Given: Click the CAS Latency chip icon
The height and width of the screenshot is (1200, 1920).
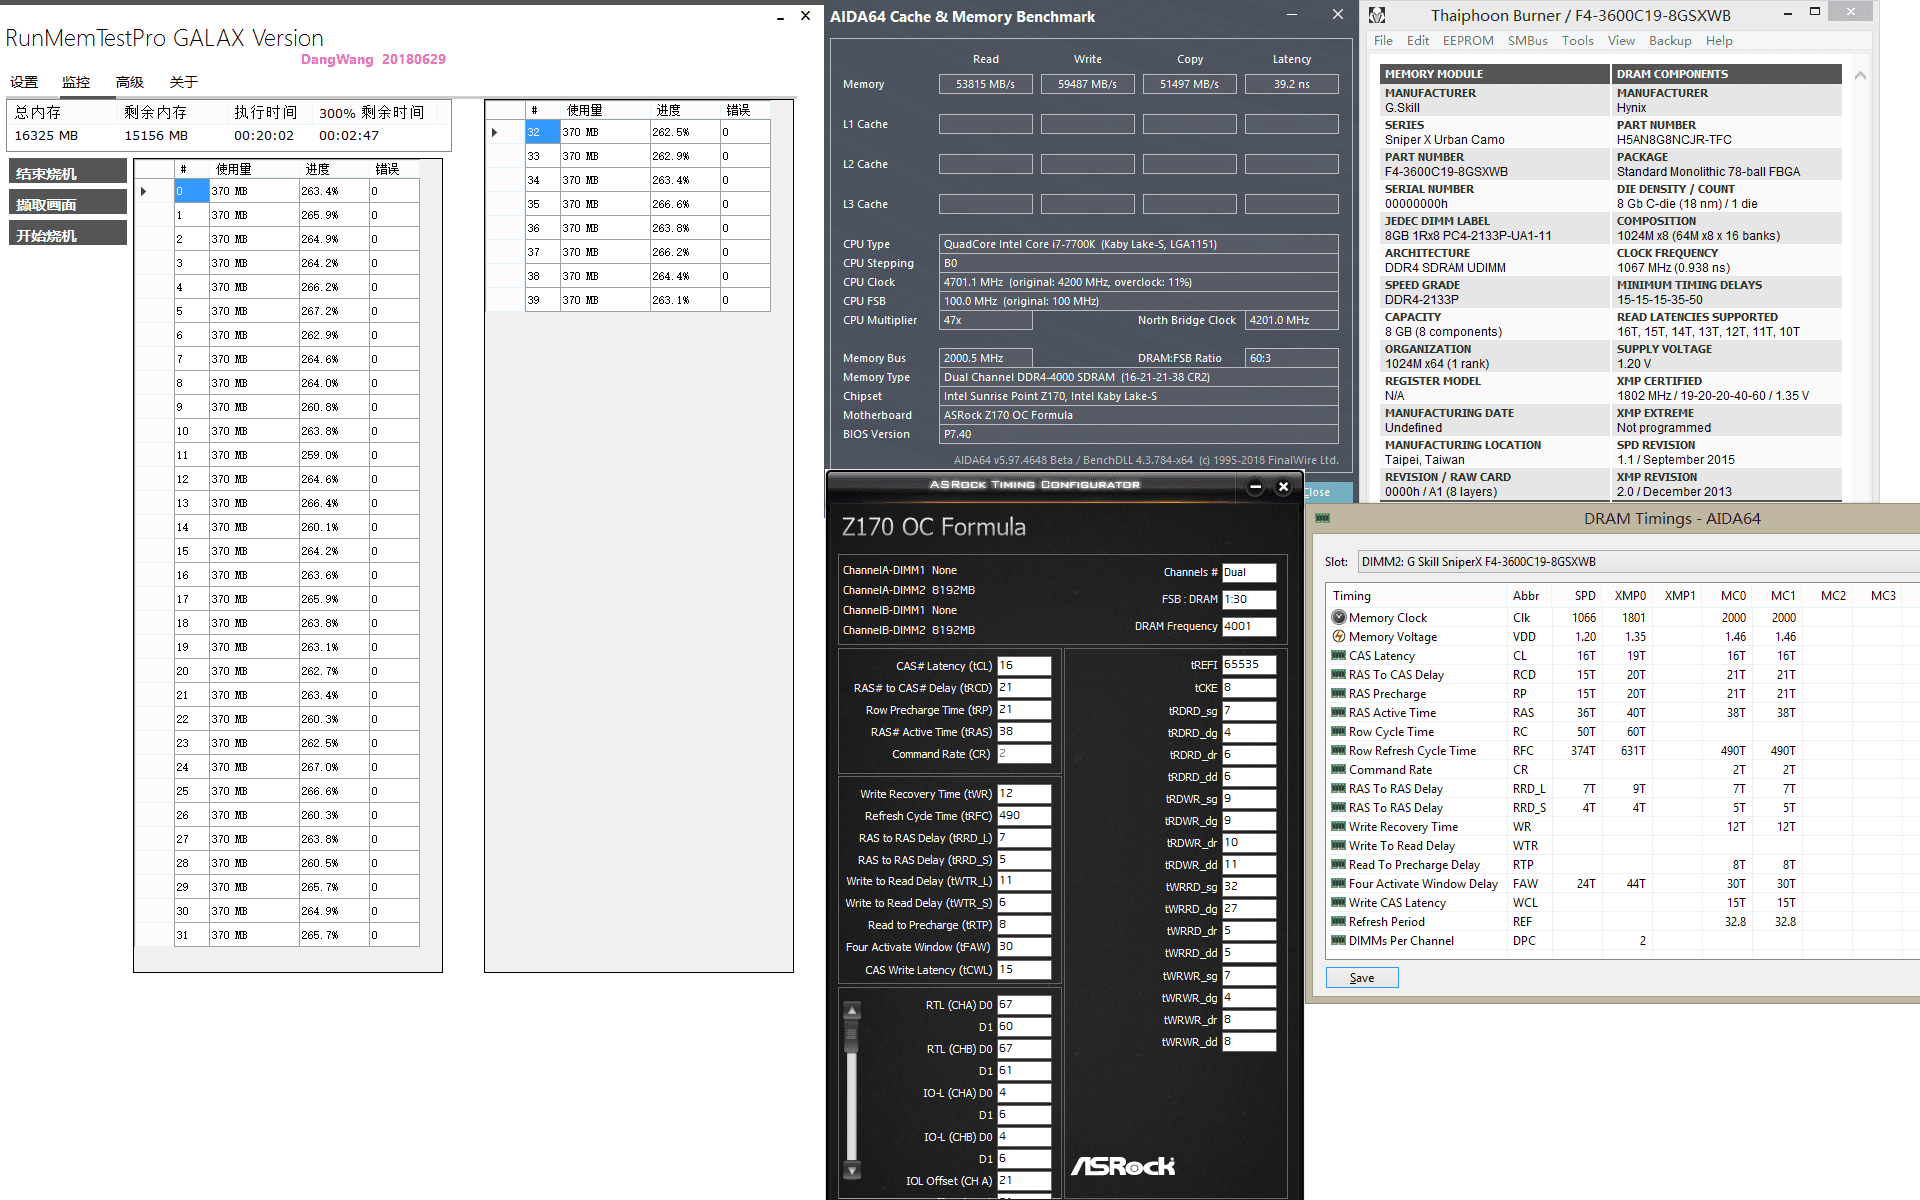Looking at the screenshot, I should tap(1338, 656).
